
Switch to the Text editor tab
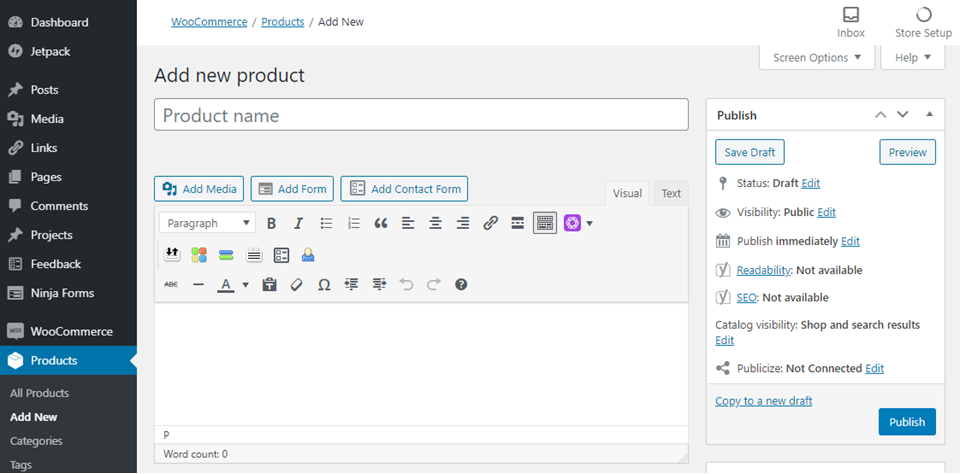671,194
